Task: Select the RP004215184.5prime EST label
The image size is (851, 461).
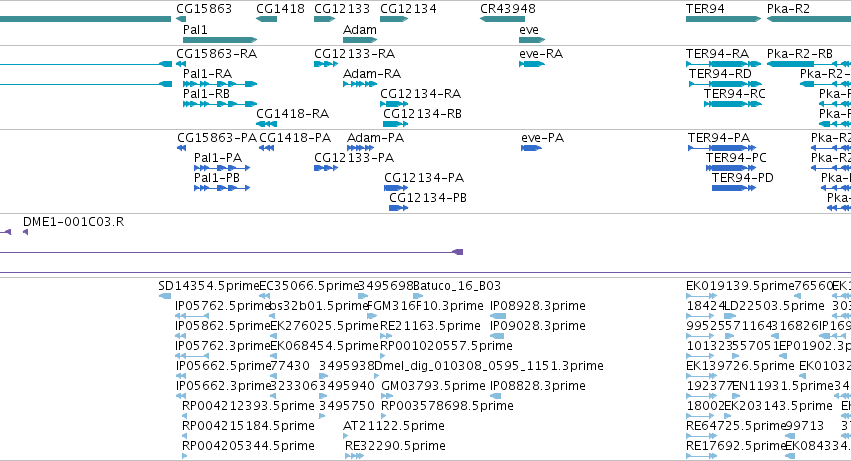Action: 249,427
